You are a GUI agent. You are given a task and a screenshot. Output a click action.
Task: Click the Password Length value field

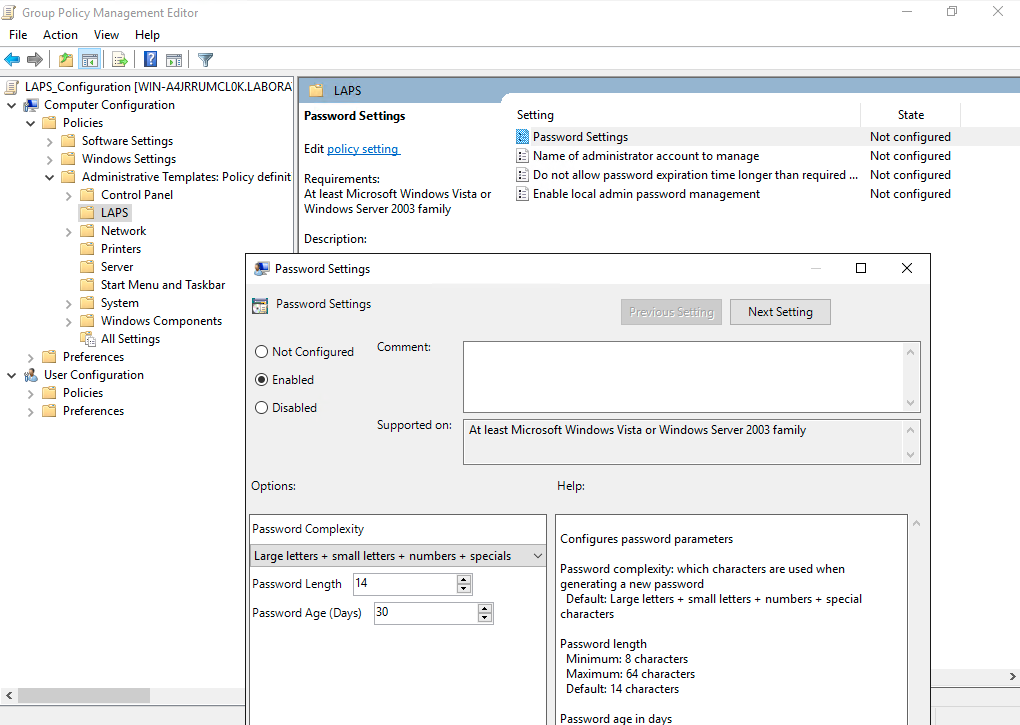point(405,584)
